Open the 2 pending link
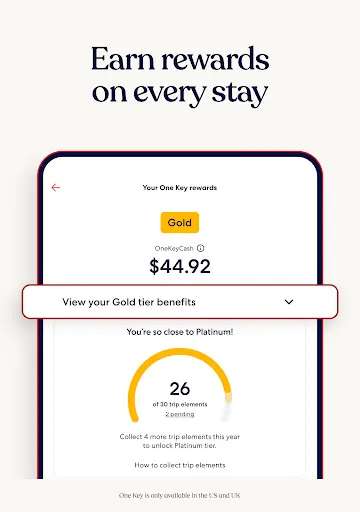The image size is (360, 512). point(180,414)
